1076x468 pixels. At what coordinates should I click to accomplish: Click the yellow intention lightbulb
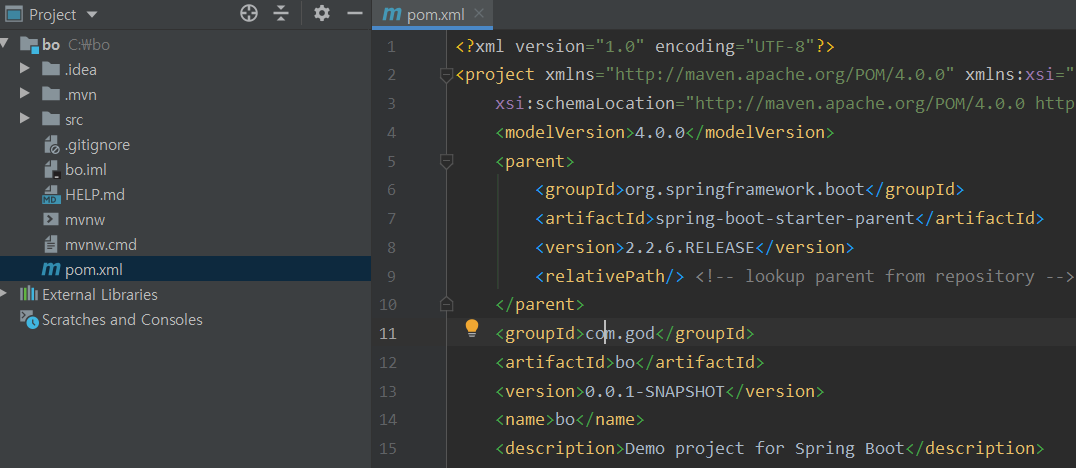471,328
